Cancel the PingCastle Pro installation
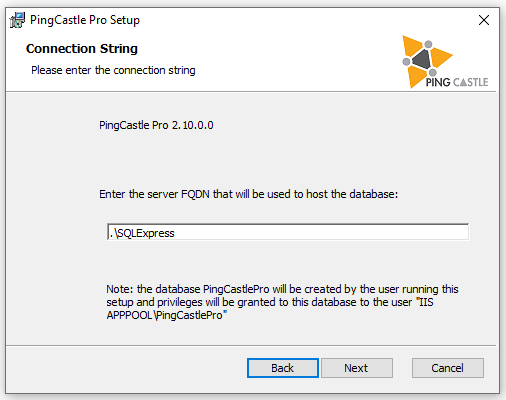The image size is (506, 400). click(x=448, y=368)
